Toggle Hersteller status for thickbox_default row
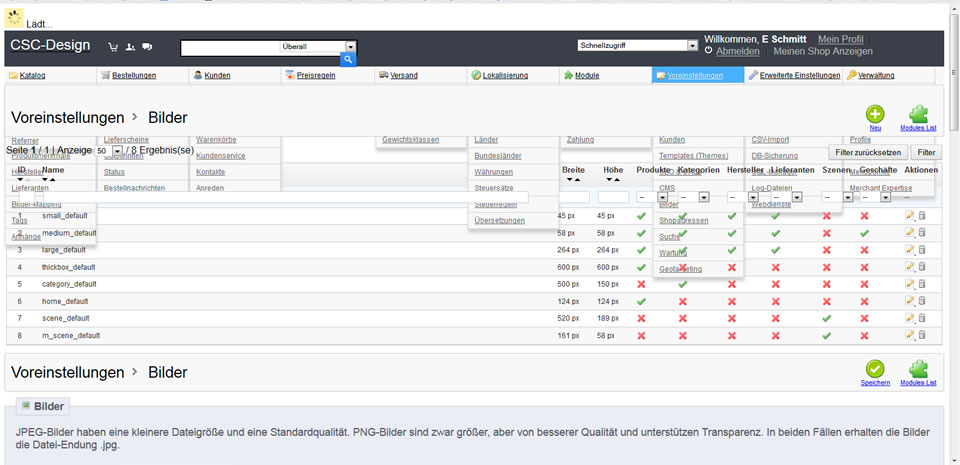960x465 pixels. pos(732,267)
